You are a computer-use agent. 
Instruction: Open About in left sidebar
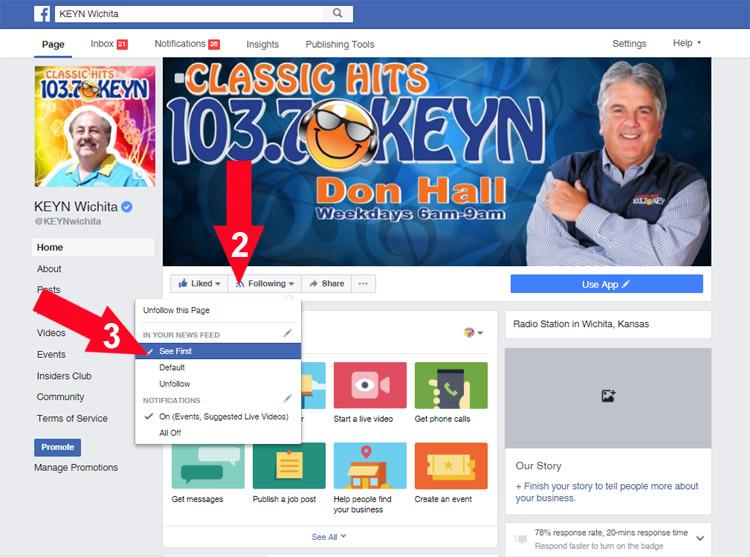pos(49,269)
